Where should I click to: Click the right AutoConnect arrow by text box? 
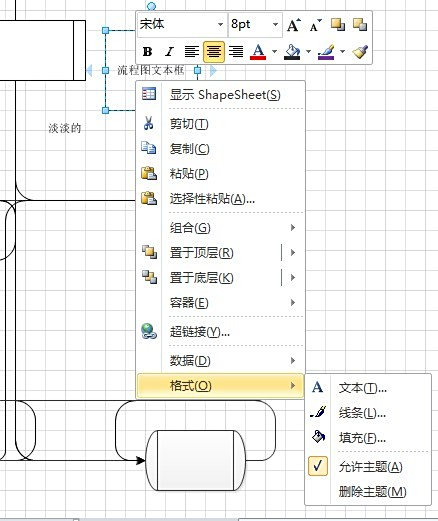tap(213, 70)
